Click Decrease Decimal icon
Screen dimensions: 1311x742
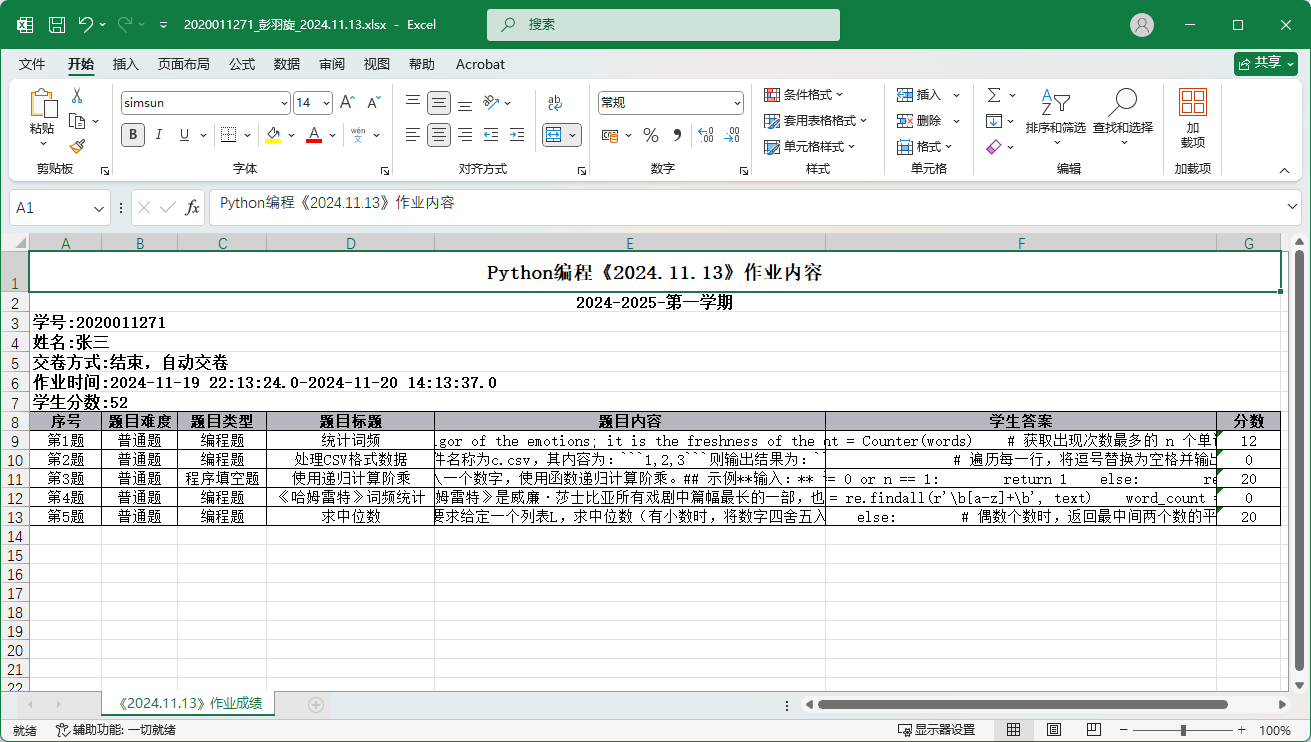733,135
